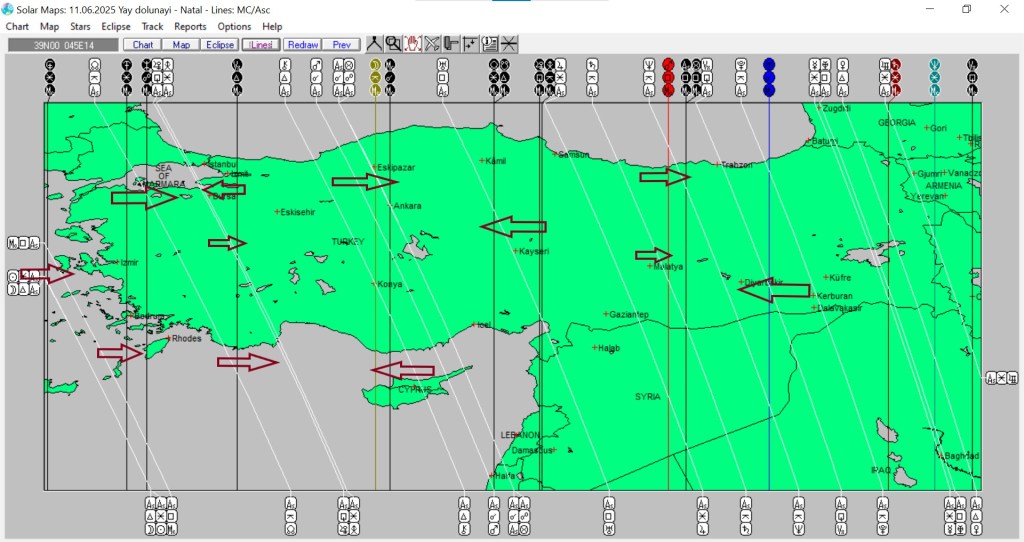Activate the magnifying glass zoom tool
1024x542 pixels.
[393, 44]
